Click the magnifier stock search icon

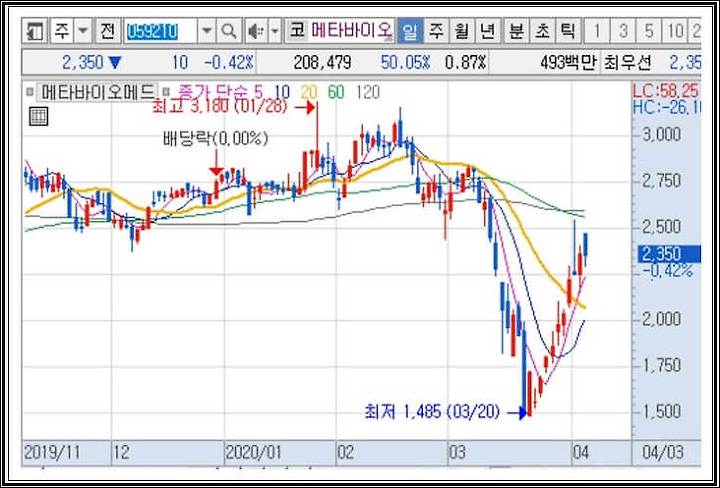point(228,32)
